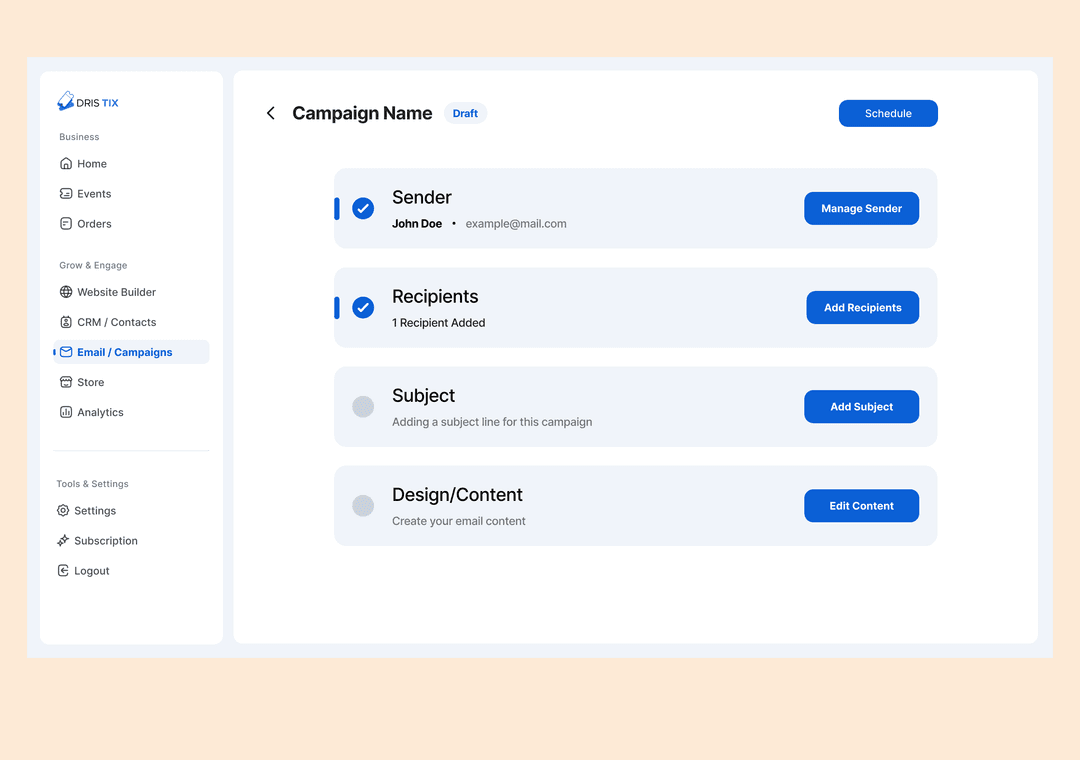Click the Add Recipients button

pyautogui.click(x=862, y=307)
